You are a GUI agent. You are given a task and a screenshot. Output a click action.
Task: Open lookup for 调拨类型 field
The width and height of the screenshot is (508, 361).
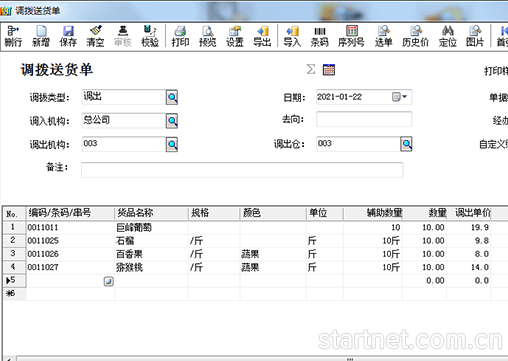(172, 97)
